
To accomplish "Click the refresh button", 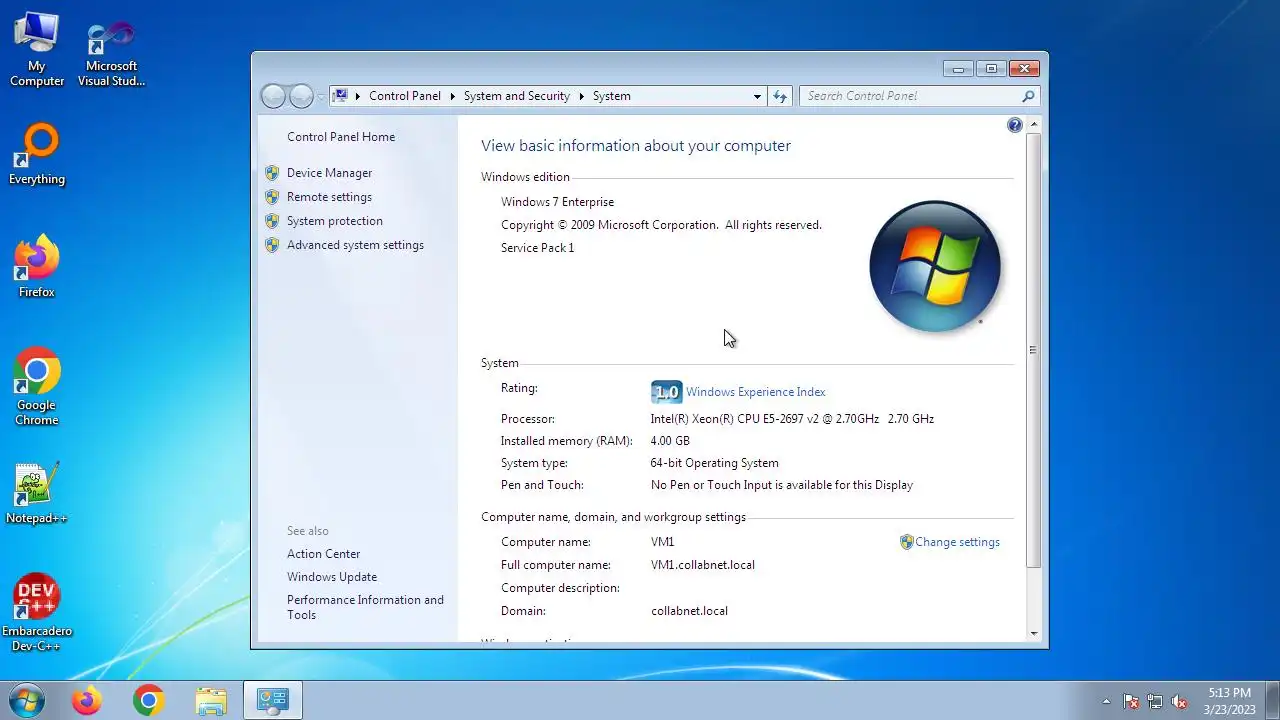I will pos(780,96).
